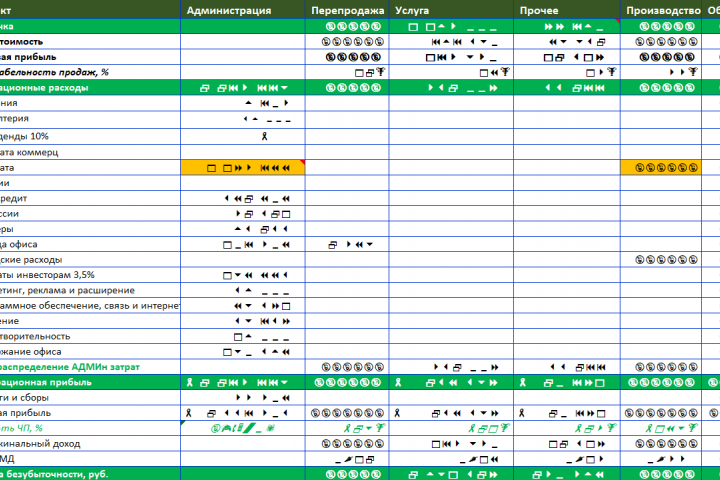Click Администрация cell in "ти и сборы" row
Viewport: 720px width, 480px height.
tap(243, 397)
